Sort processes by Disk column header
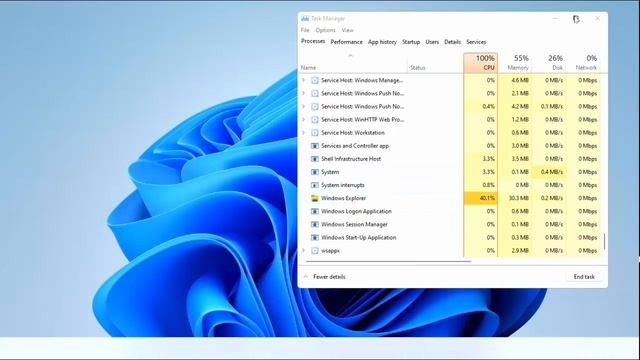Screen dimensions: 640x360 coord(549,63)
